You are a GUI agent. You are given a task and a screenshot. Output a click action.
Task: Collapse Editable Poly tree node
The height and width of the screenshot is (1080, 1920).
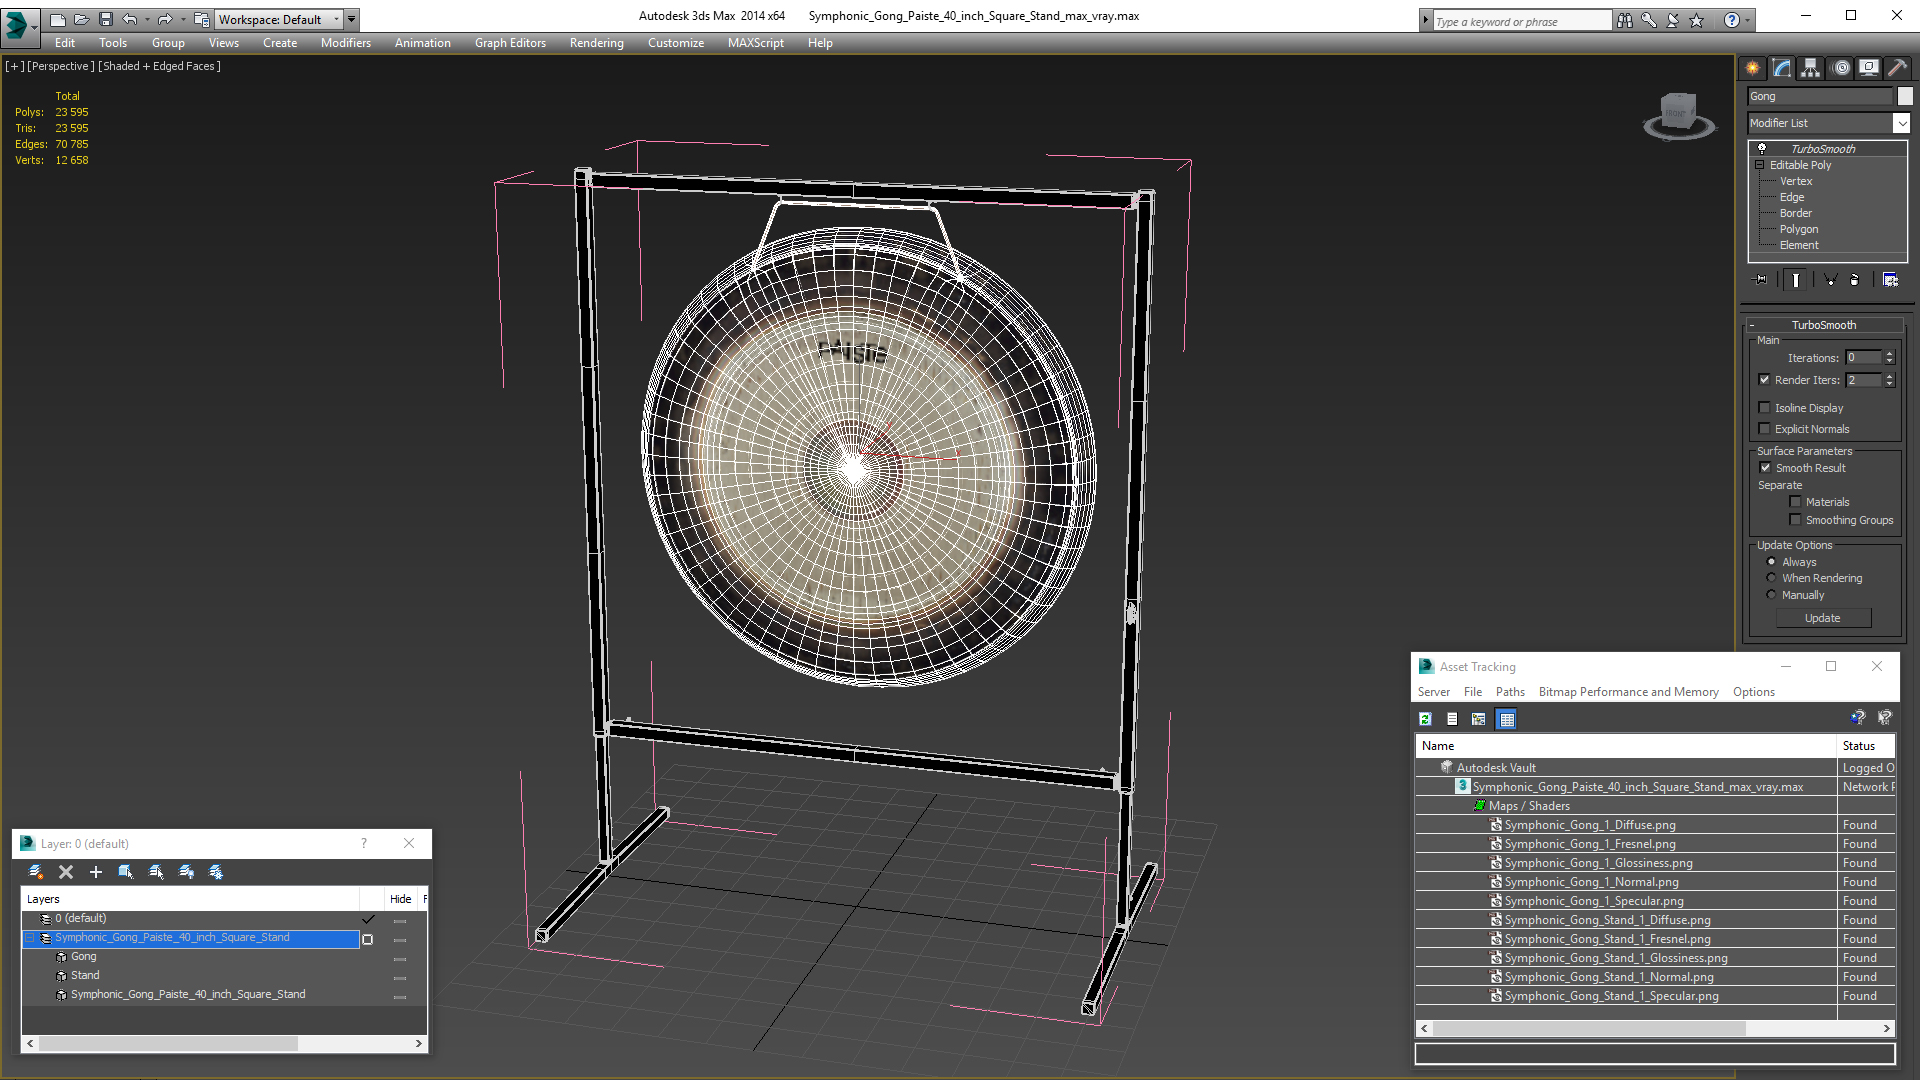pyautogui.click(x=1760, y=165)
